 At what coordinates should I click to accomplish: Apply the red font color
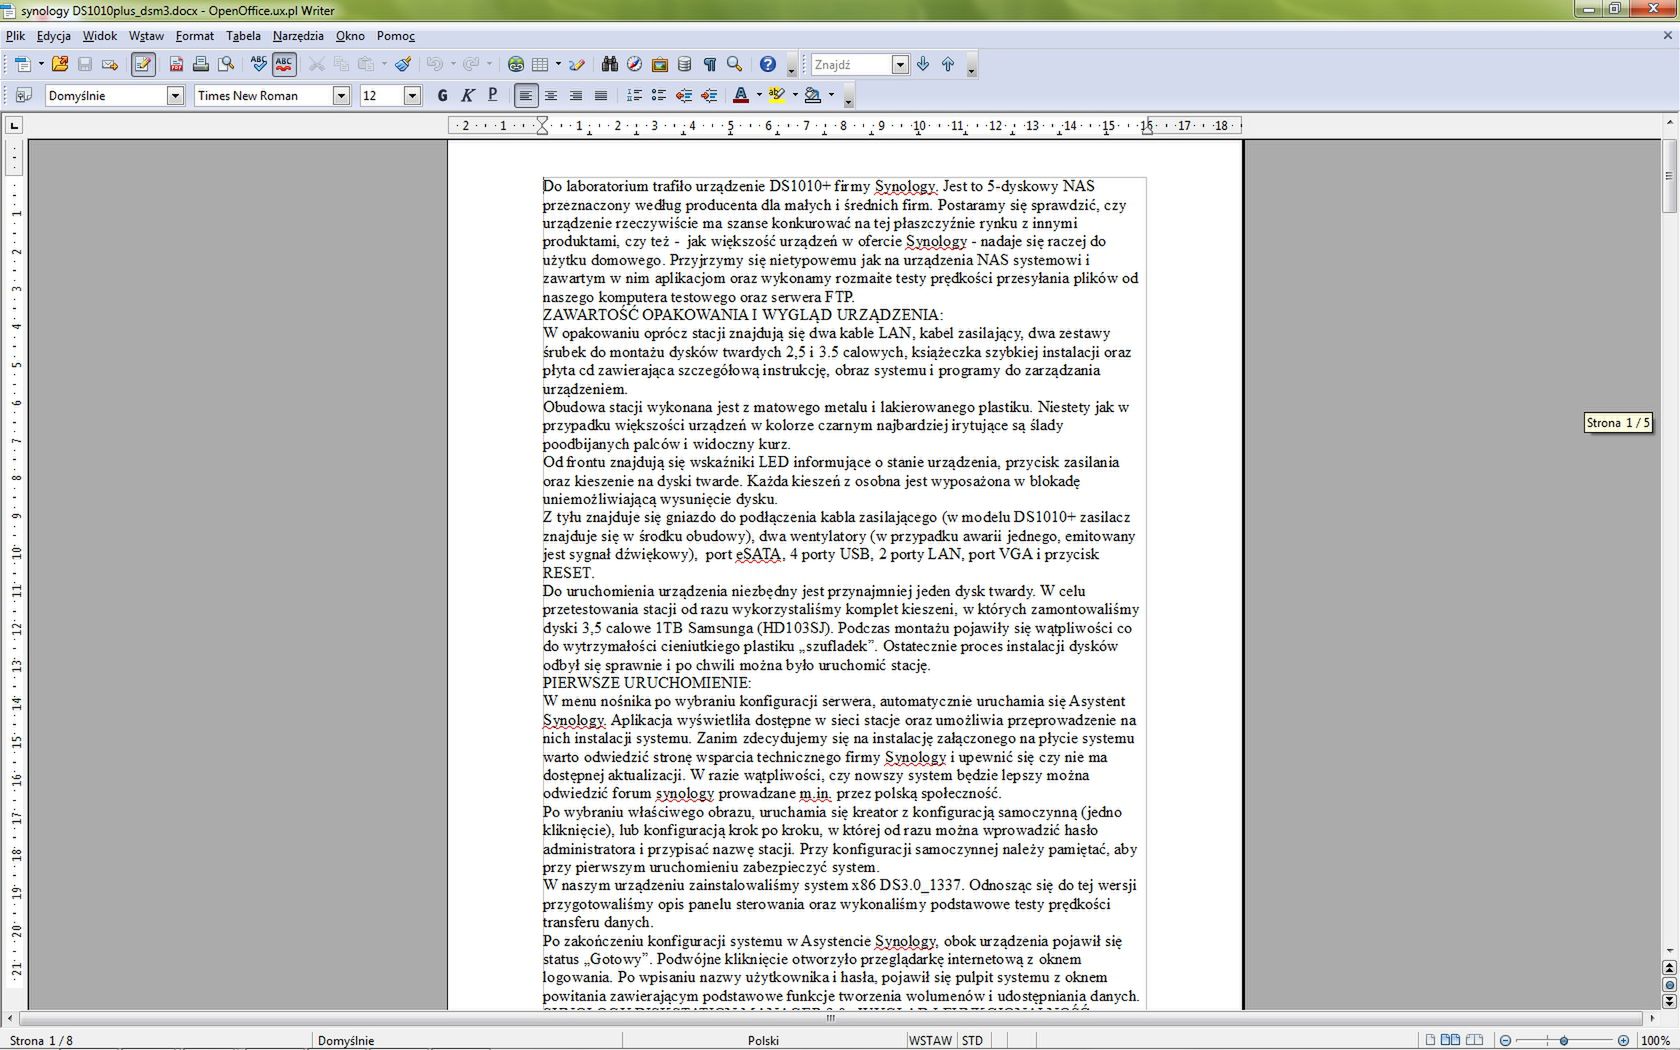741,95
